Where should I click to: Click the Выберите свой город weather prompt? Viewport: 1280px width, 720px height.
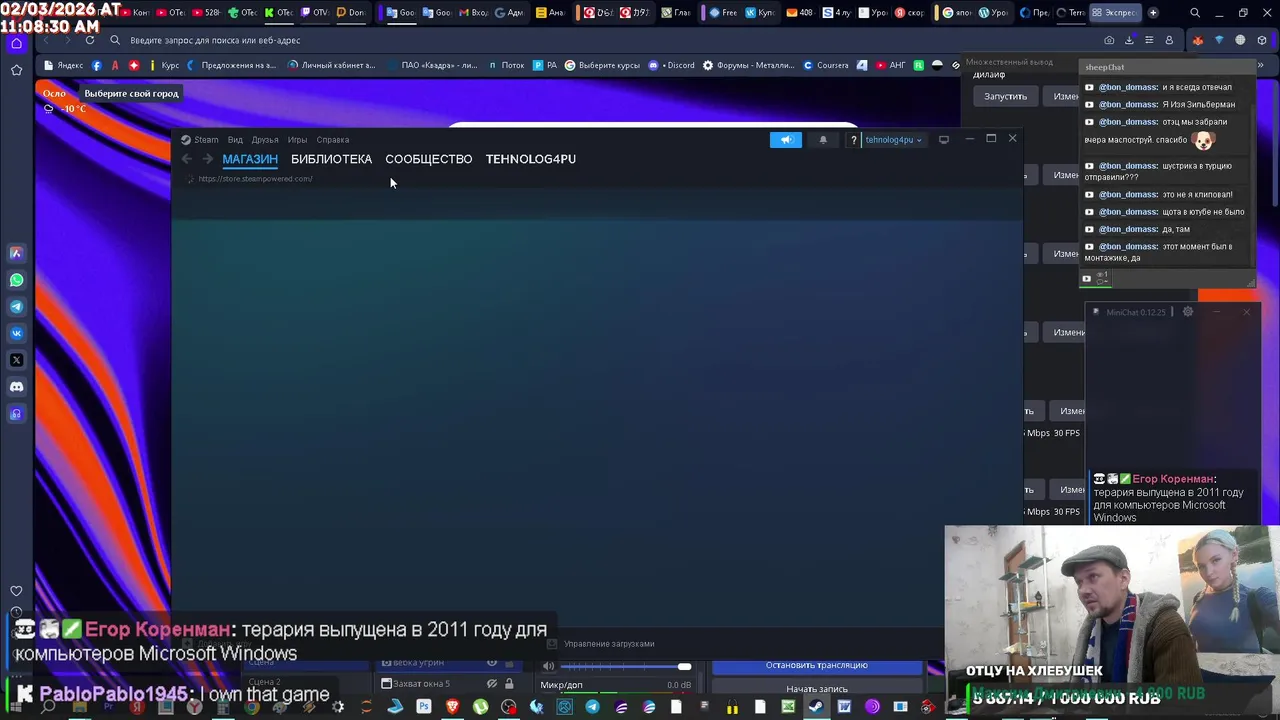[x=131, y=93]
